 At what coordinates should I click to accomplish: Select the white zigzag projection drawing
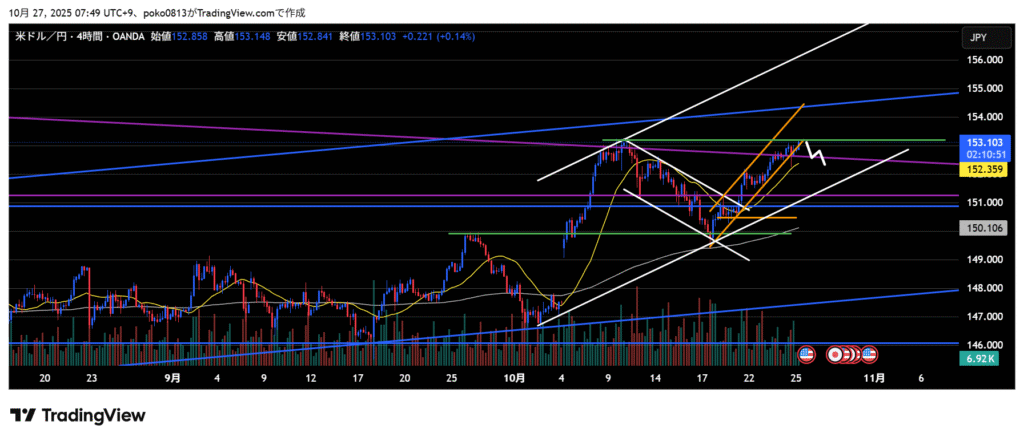click(x=815, y=153)
